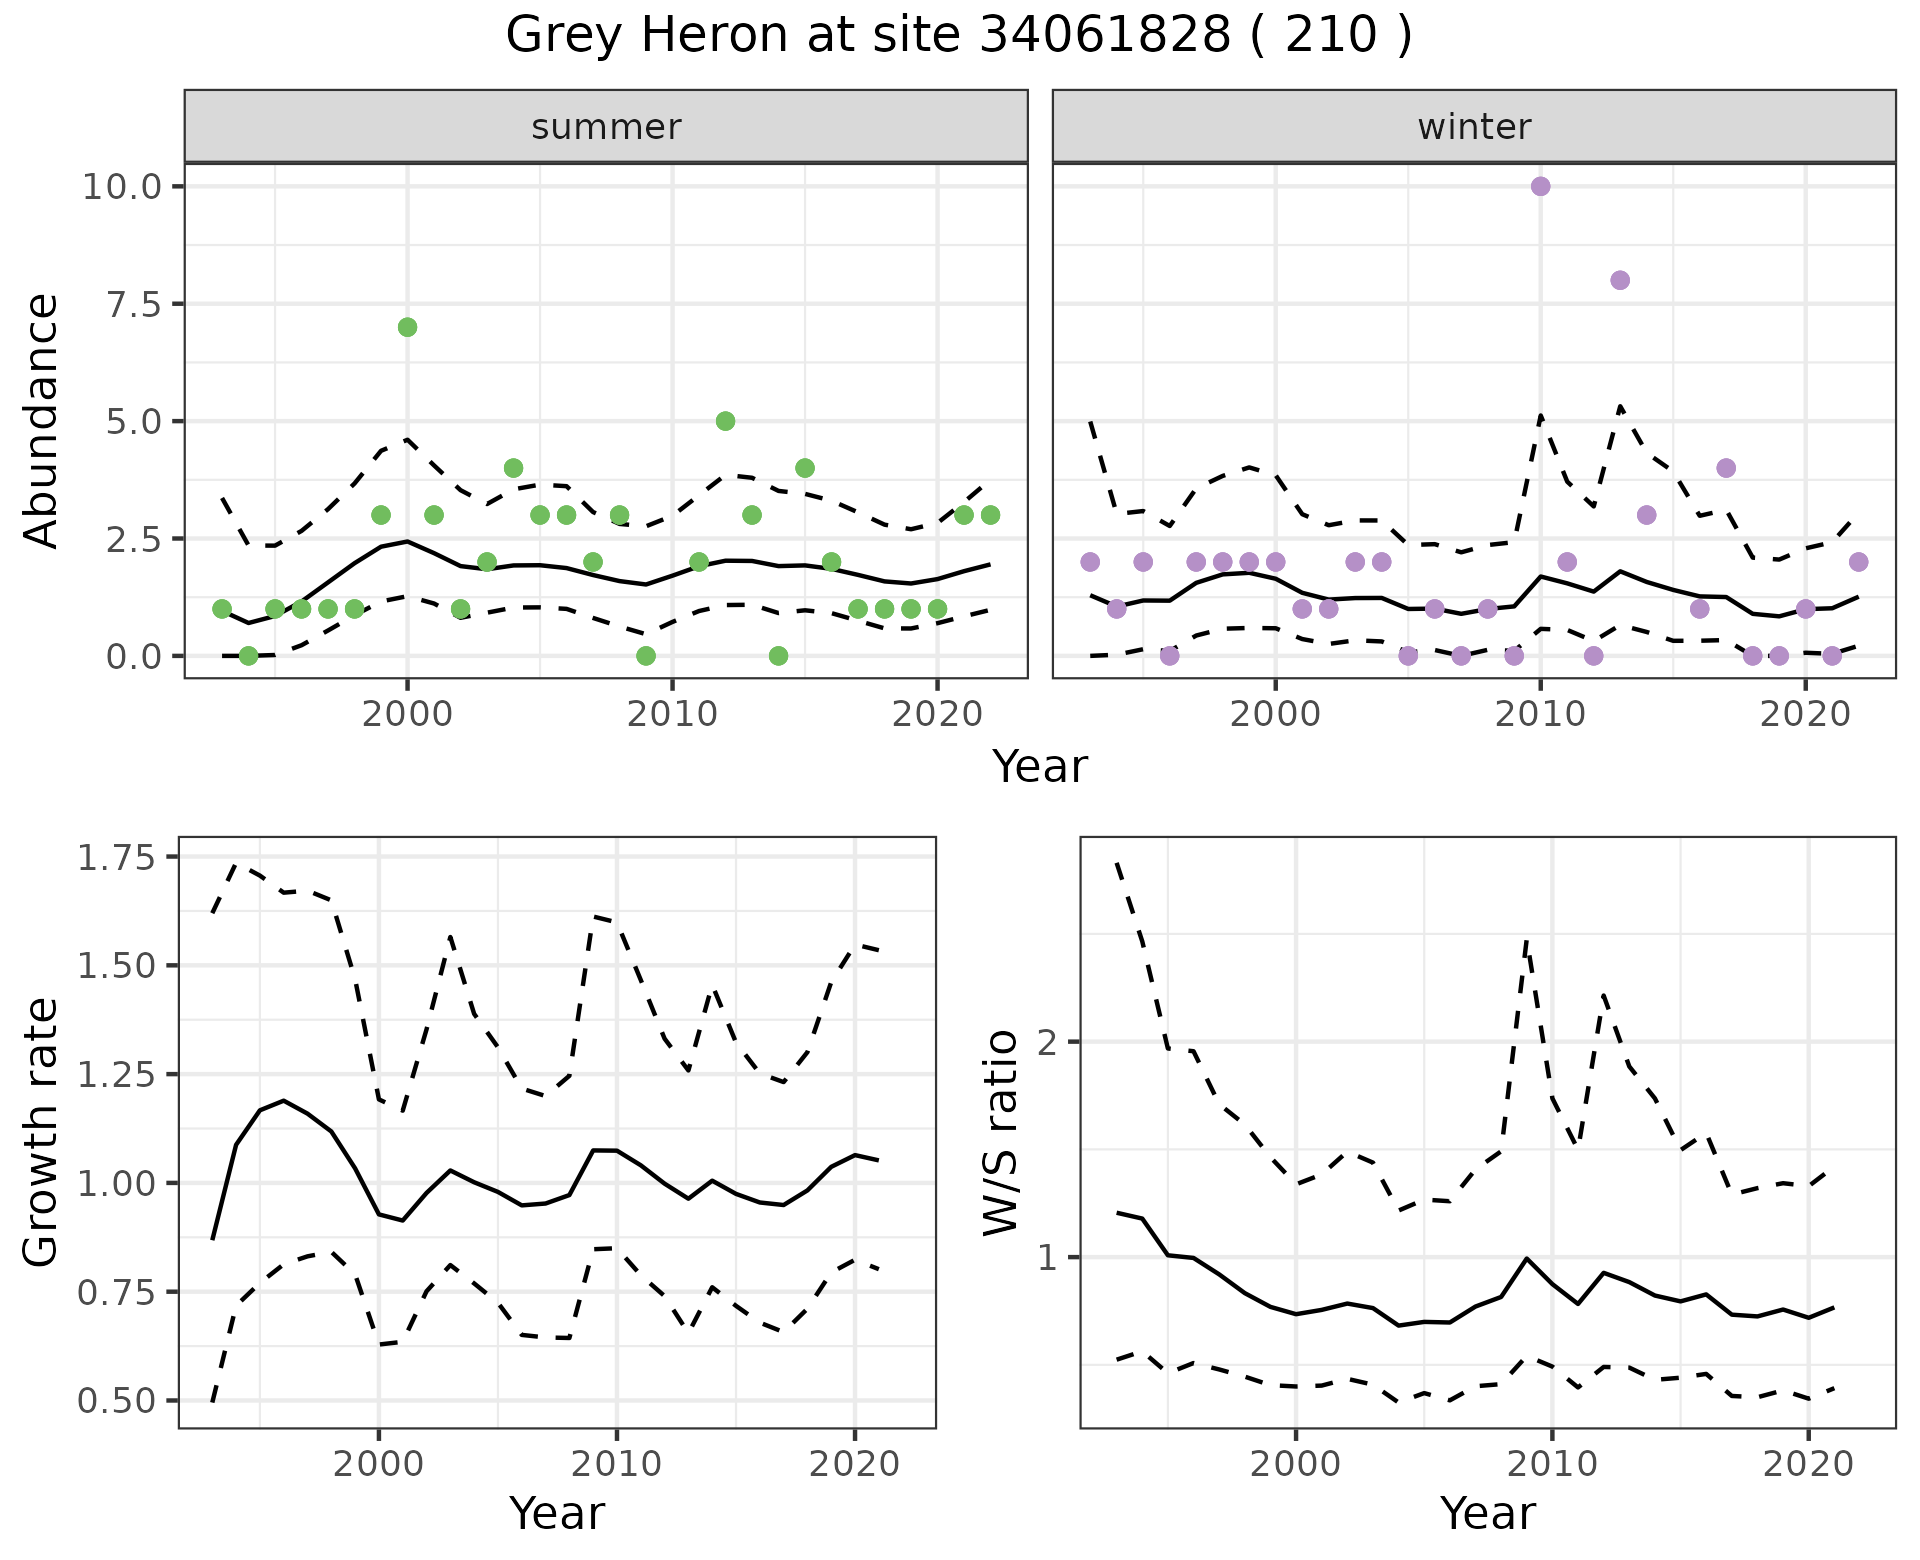1920x1560 pixels.
Task: Click the W/S ratio y-axis label
Action: point(1001,1132)
